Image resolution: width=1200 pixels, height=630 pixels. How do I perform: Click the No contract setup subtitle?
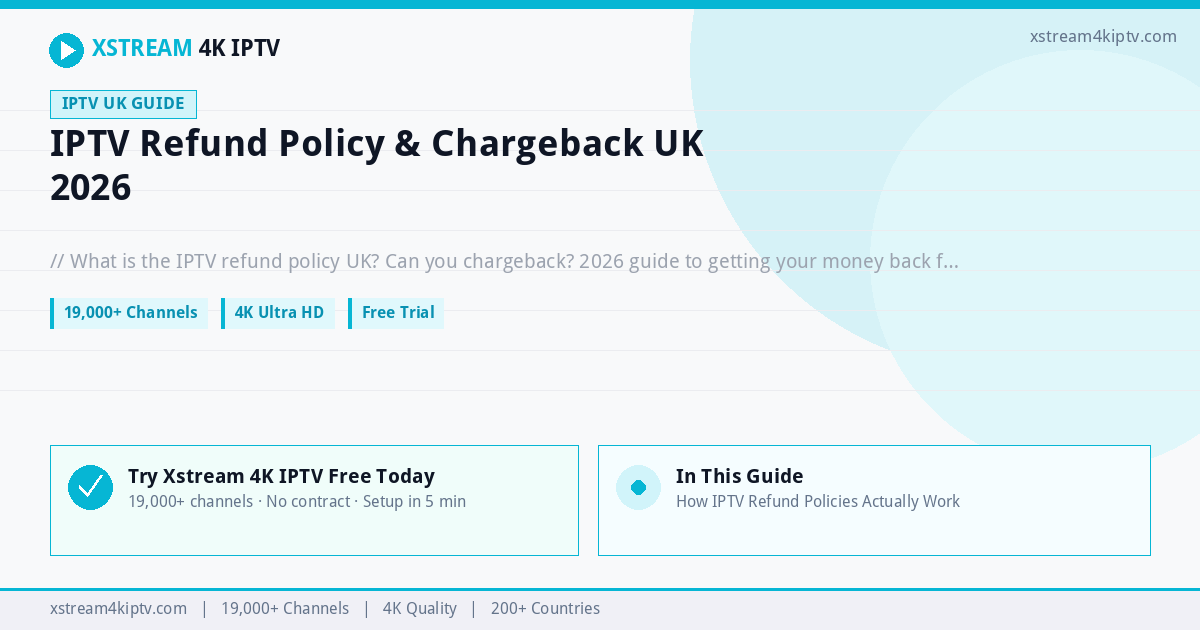coord(297,501)
